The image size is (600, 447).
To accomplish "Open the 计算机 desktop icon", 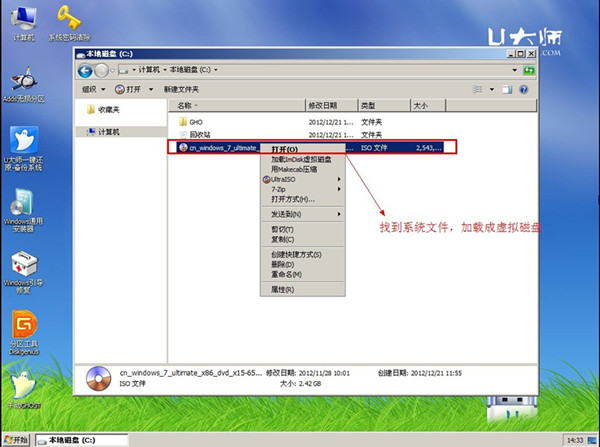I will pos(22,22).
